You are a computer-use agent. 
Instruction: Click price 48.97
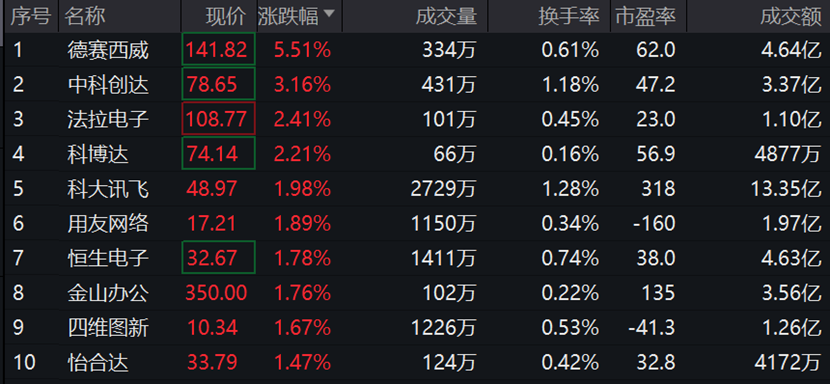coord(212,189)
